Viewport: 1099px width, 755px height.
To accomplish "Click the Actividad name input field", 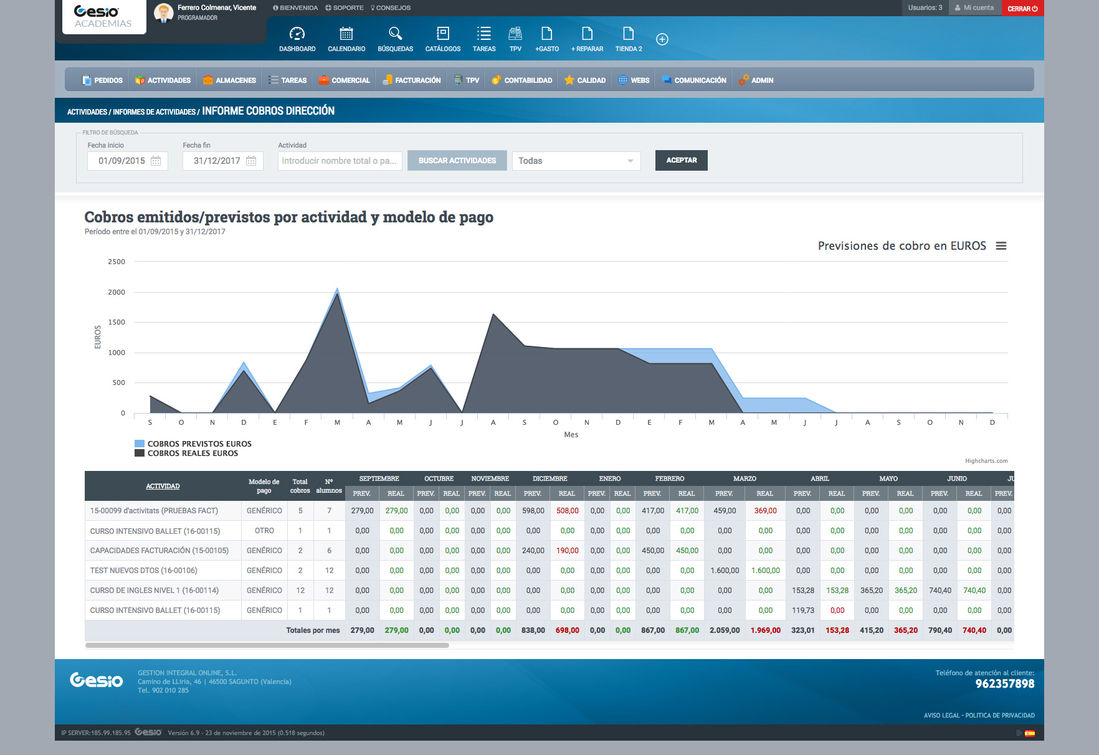I will [x=340, y=161].
